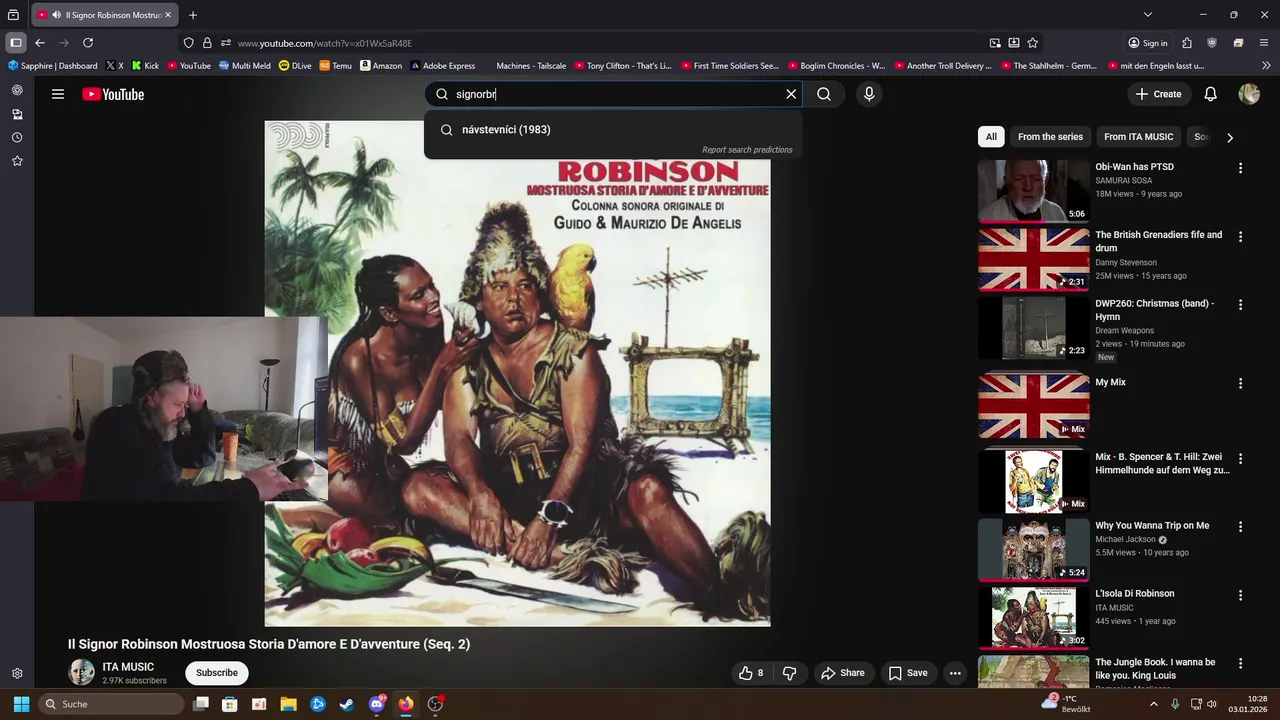Go to the YouTube home logo
1280x720 pixels.
pos(113,94)
